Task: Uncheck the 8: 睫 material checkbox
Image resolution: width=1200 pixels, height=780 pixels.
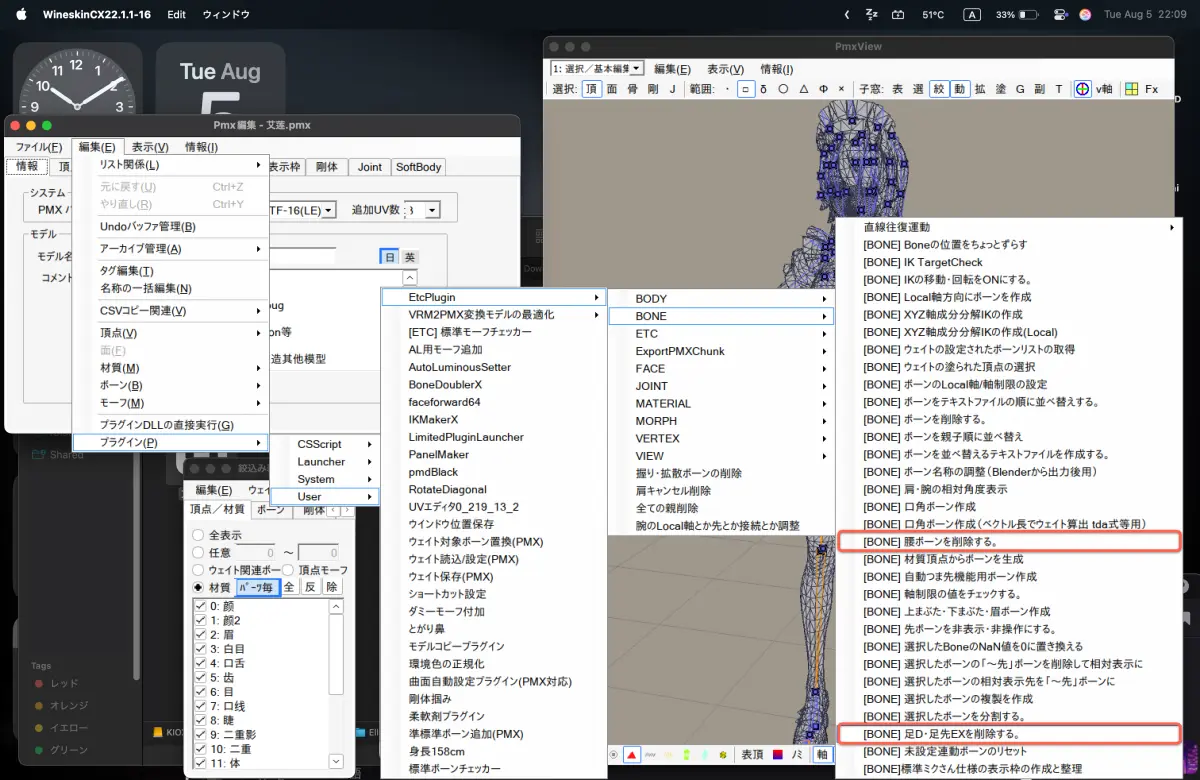Action: 201,719
